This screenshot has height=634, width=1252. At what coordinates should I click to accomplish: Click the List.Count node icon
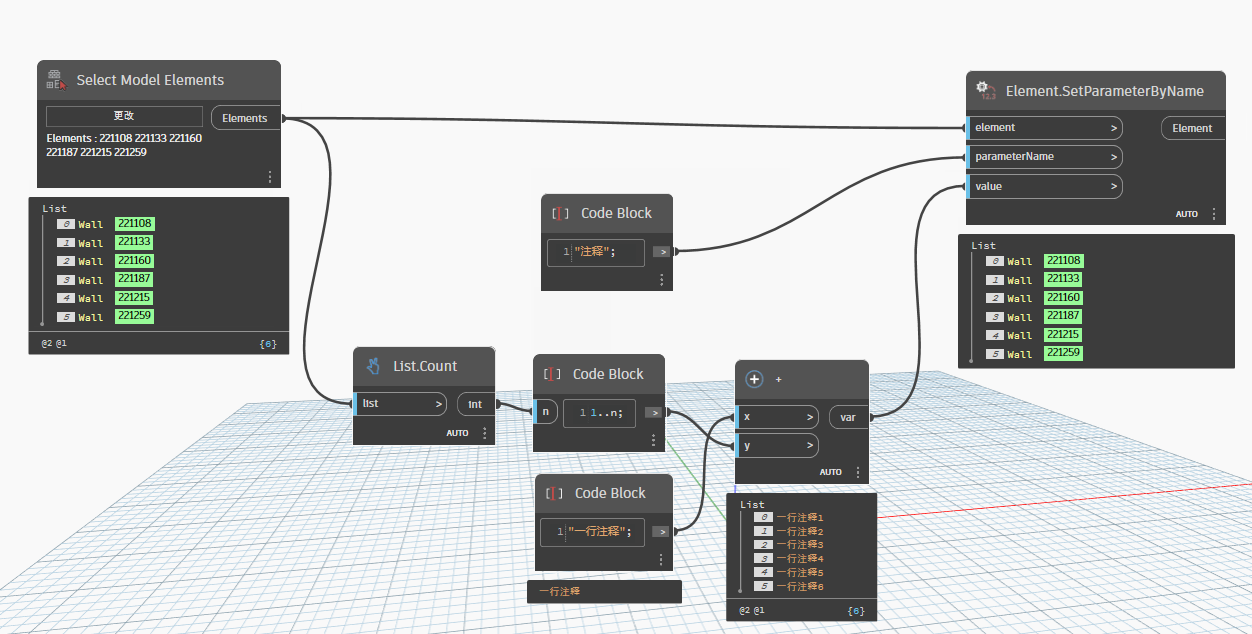point(373,366)
